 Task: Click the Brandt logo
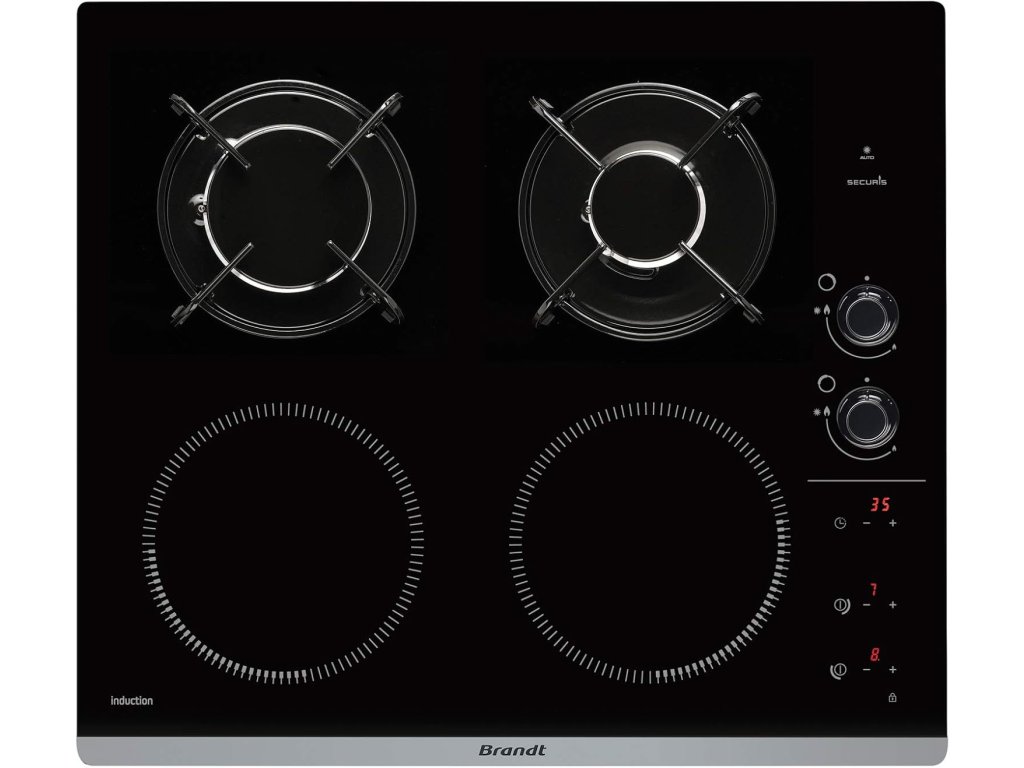pyautogui.click(x=512, y=750)
